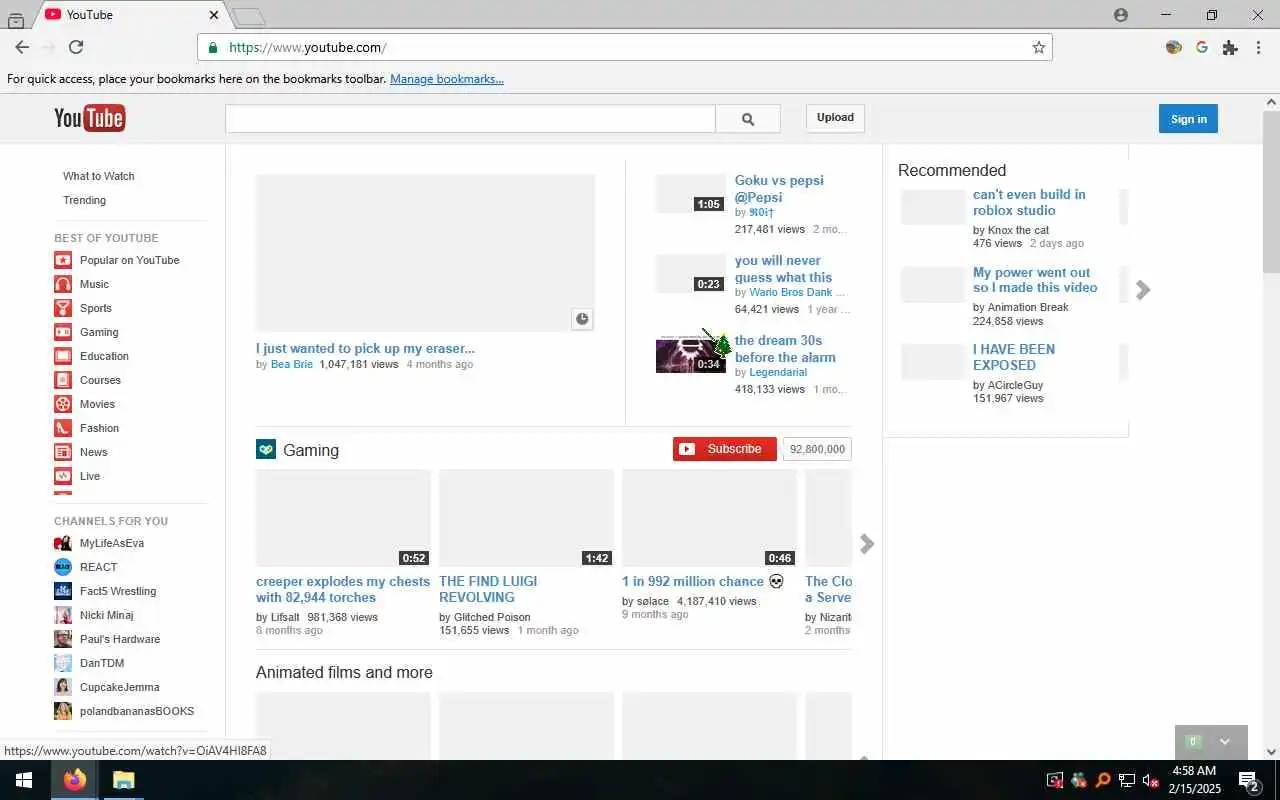Click the Nicki Minaj channel avatar
Image resolution: width=1280 pixels, height=800 pixels.
(x=63, y=615)
